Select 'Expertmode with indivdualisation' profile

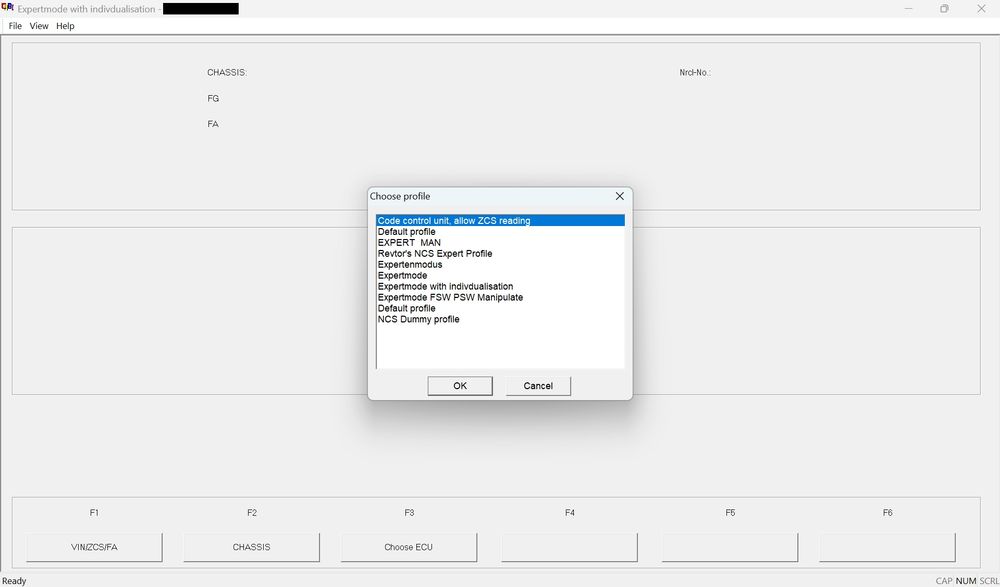(x=500, y=286)
